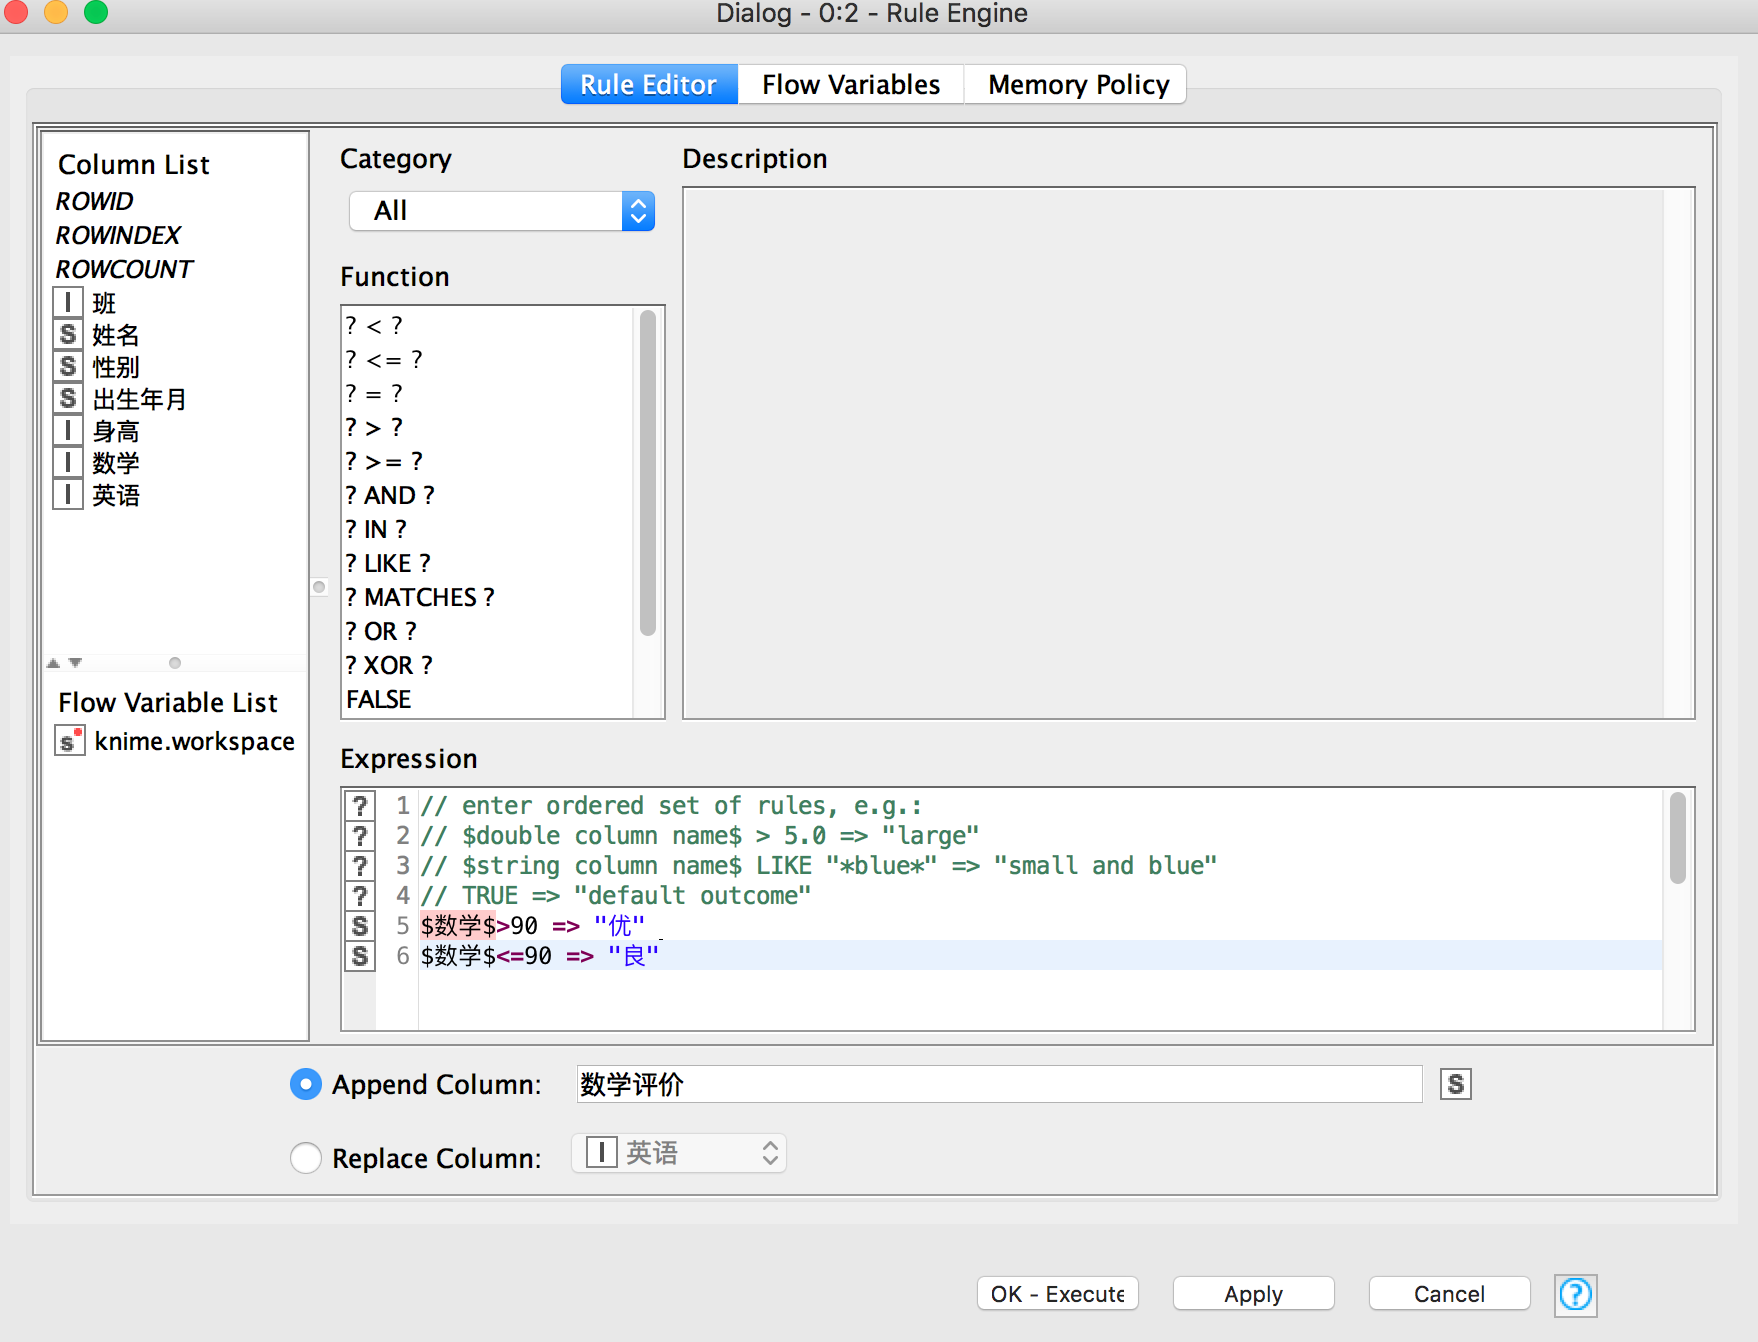Screen dimensions: 1758x1342
Task: Click the Cancel button
Action: click(1450, 1294)
